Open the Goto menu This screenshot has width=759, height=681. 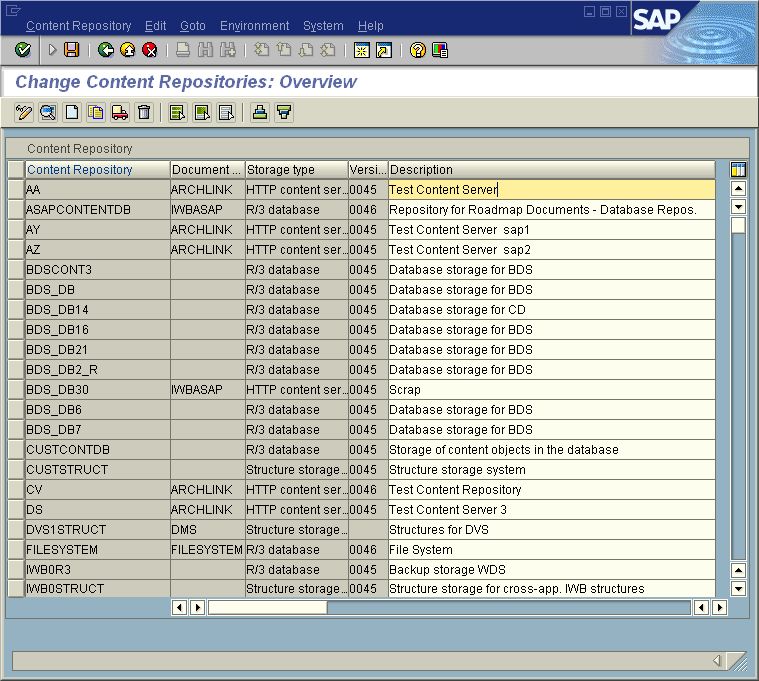pyautogui.click(x=192, y=26)
